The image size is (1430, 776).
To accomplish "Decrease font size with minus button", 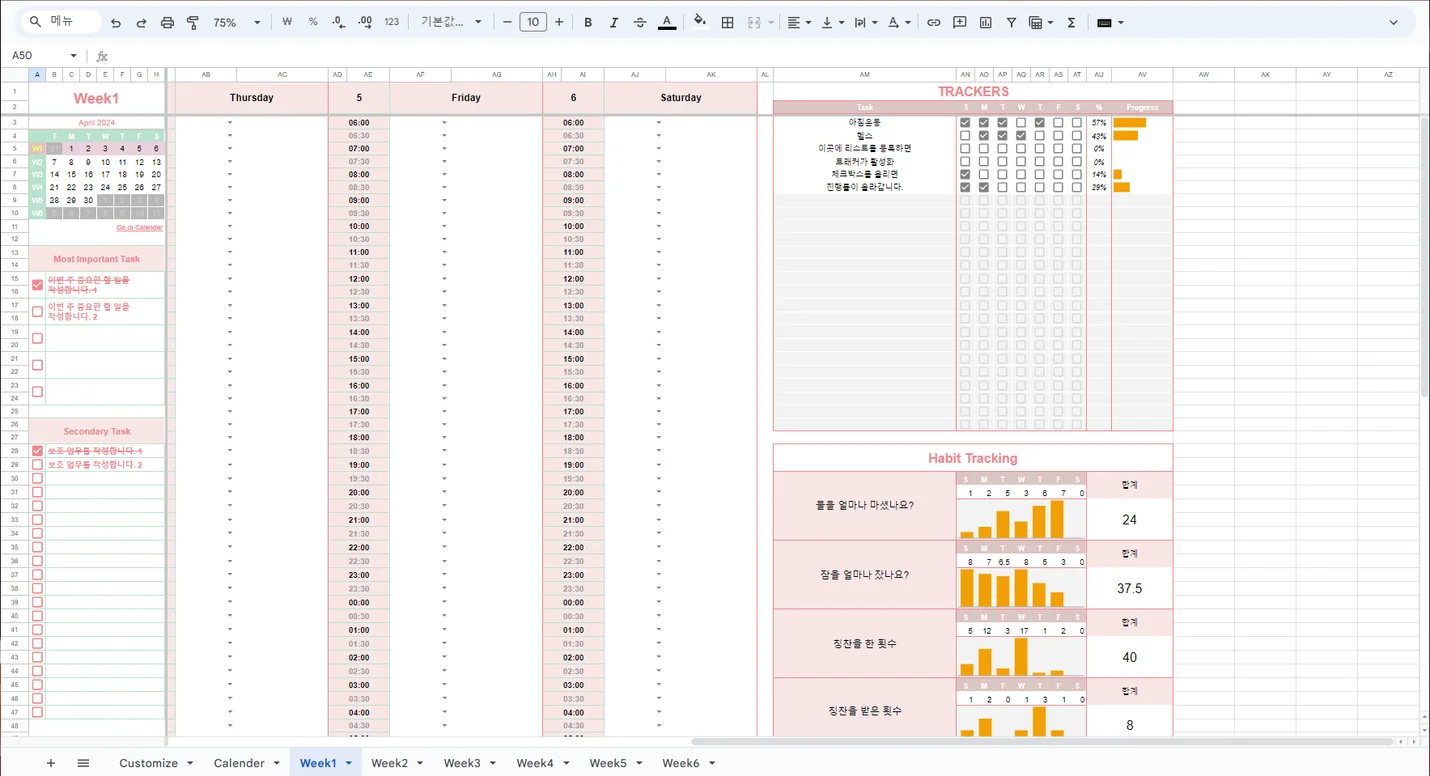I will [x=507, y=22].
